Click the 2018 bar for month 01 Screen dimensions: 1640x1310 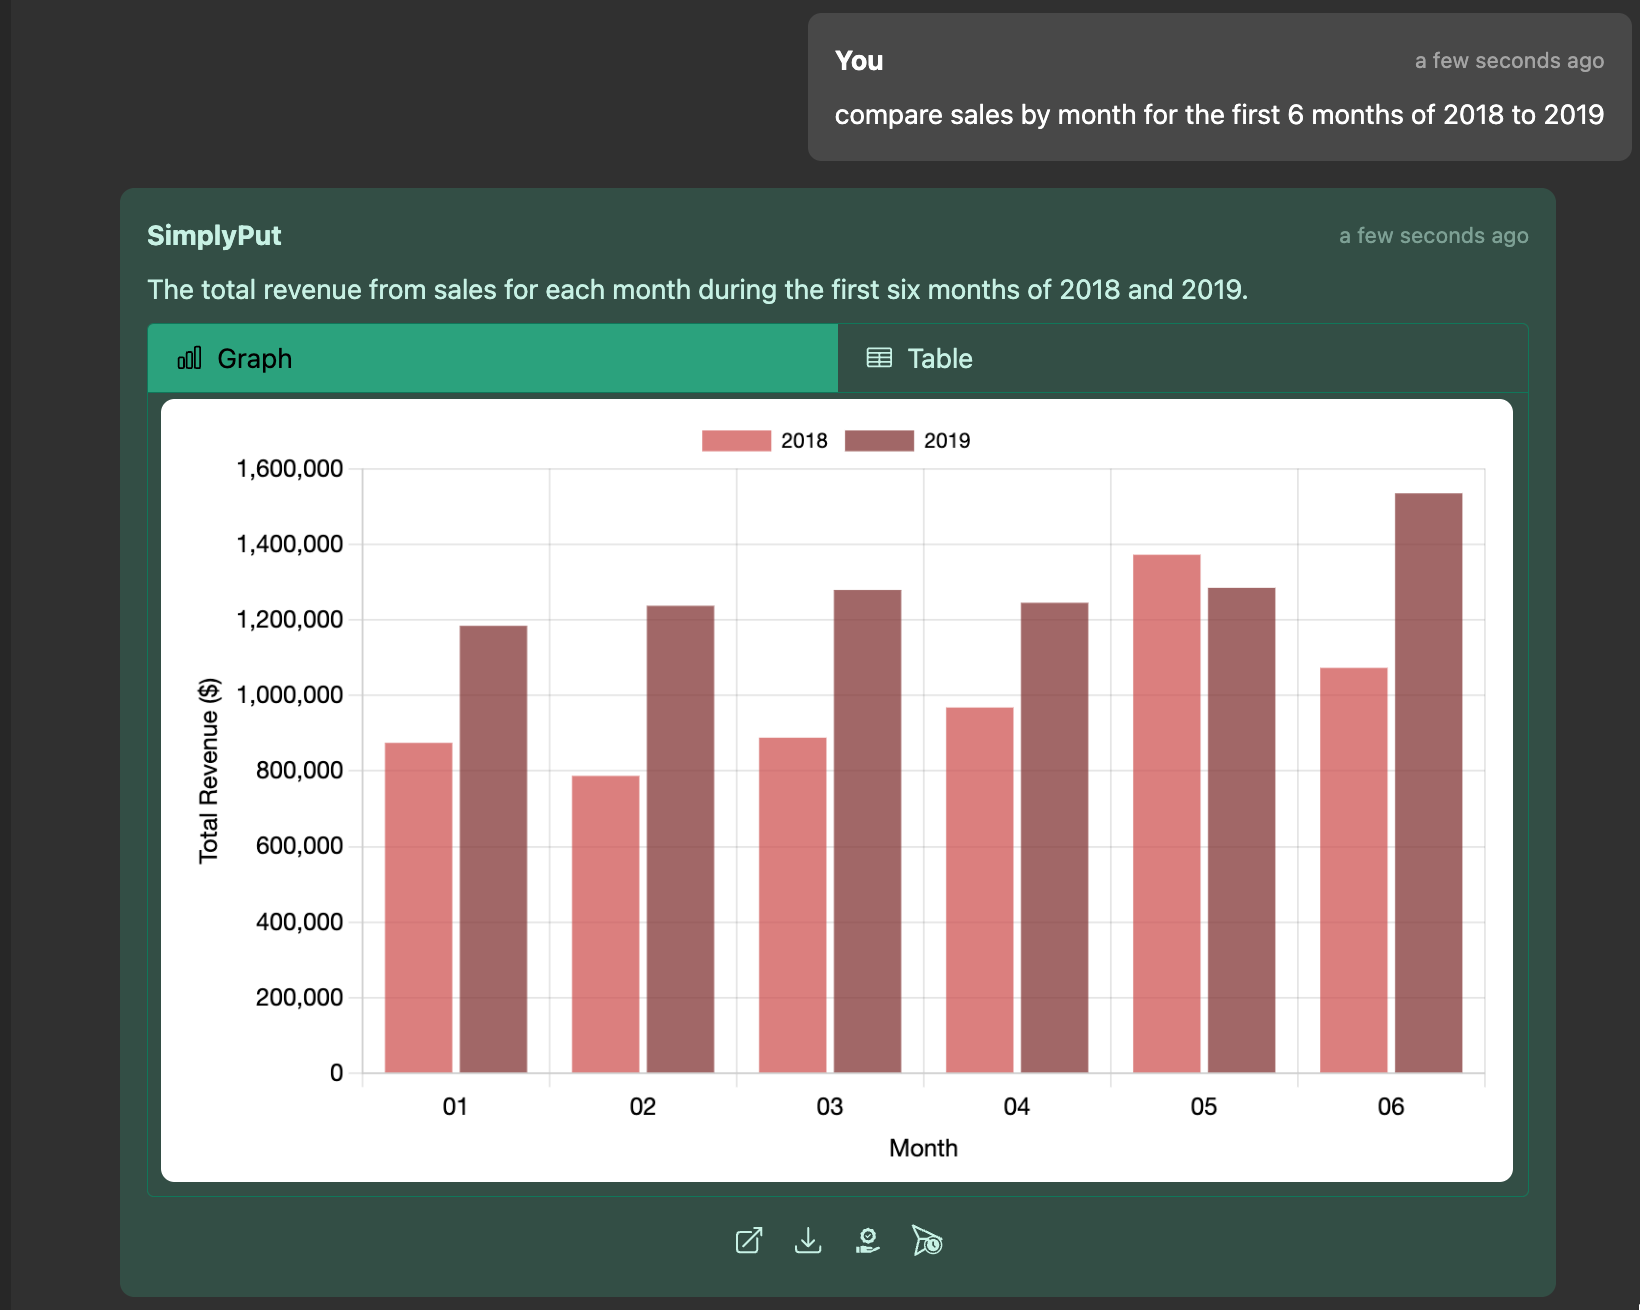pyautogui.click(x=418, y=908)
